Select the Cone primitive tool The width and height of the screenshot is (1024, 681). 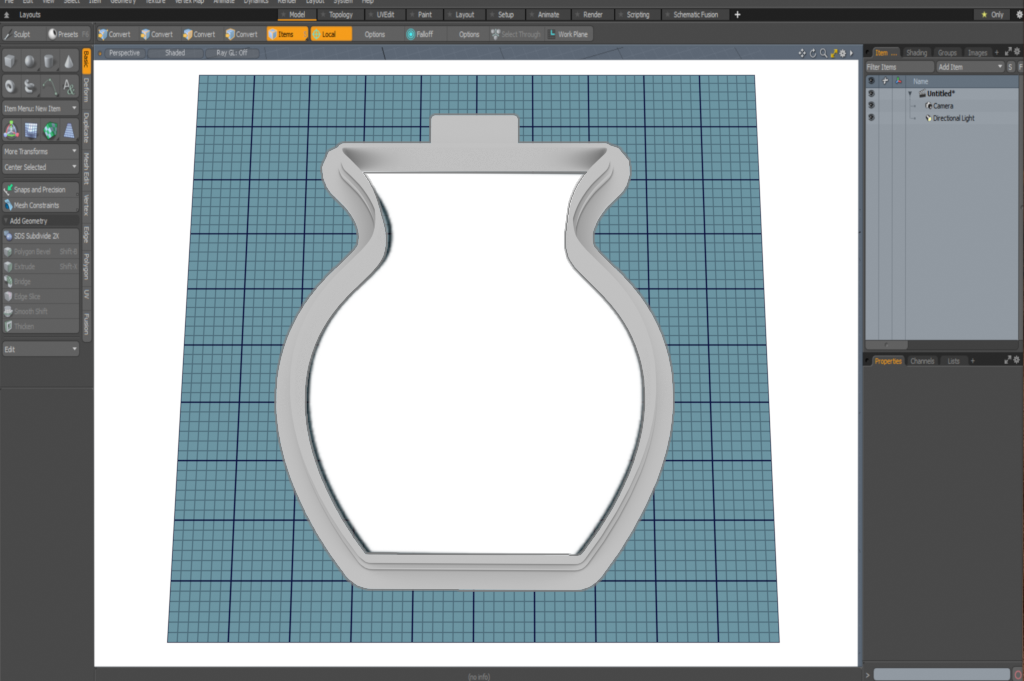tap(69, 62)
